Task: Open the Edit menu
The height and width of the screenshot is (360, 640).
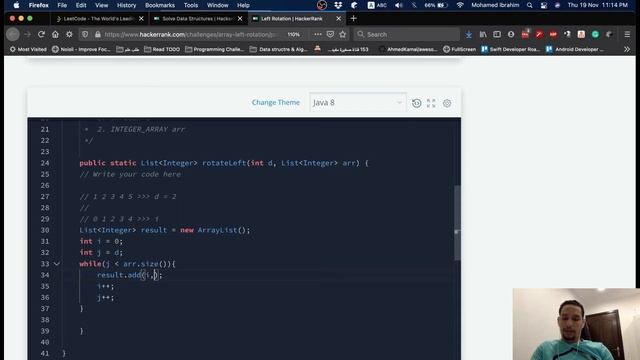Action: pos(81,5)
